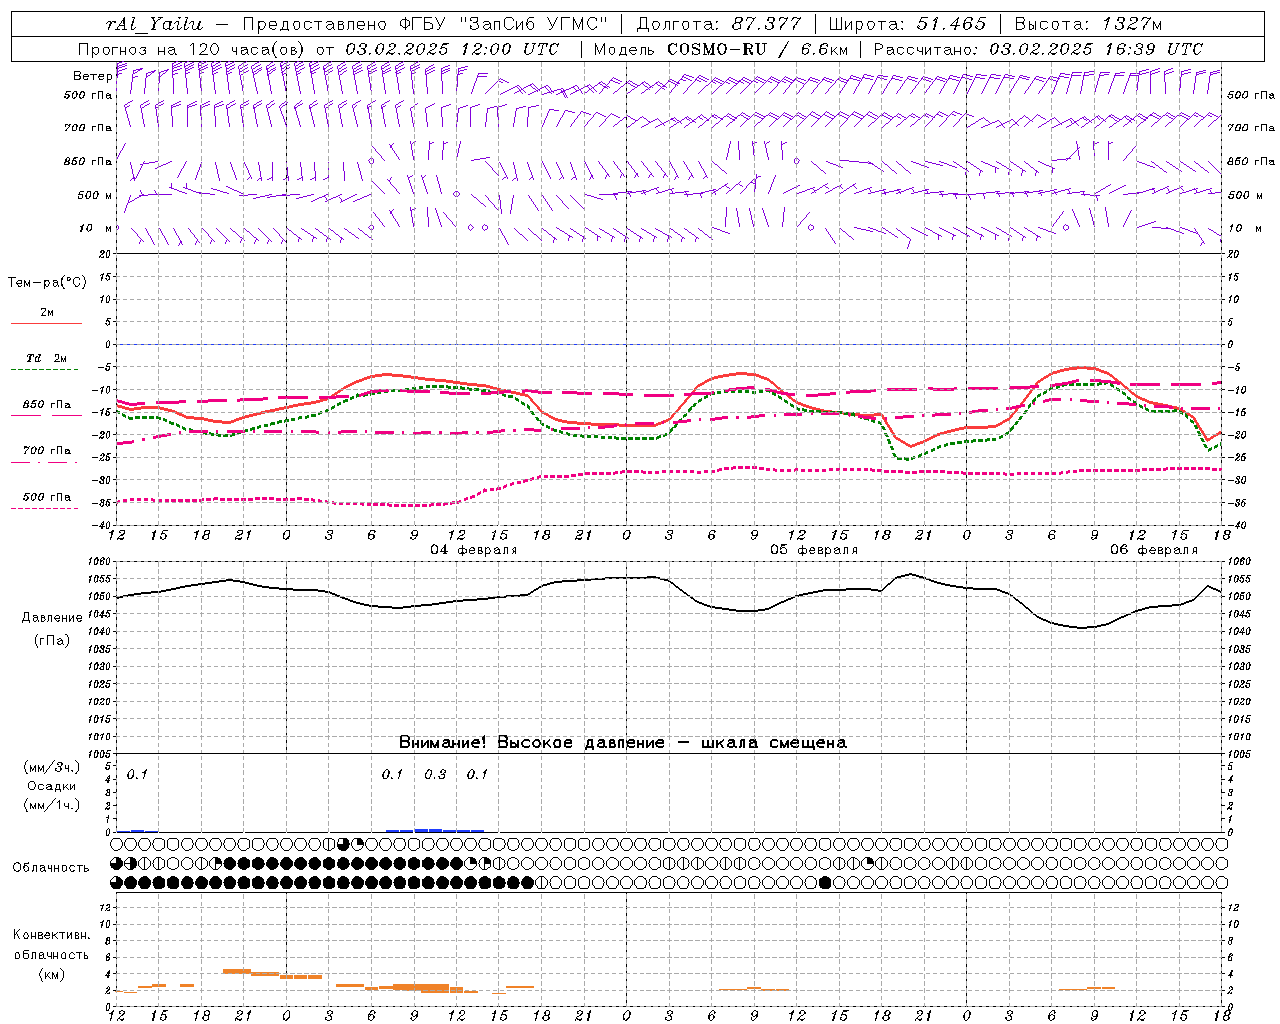Select the Высота: 1327м header entry
1280x1024 pixels.
pos(1088,24)
